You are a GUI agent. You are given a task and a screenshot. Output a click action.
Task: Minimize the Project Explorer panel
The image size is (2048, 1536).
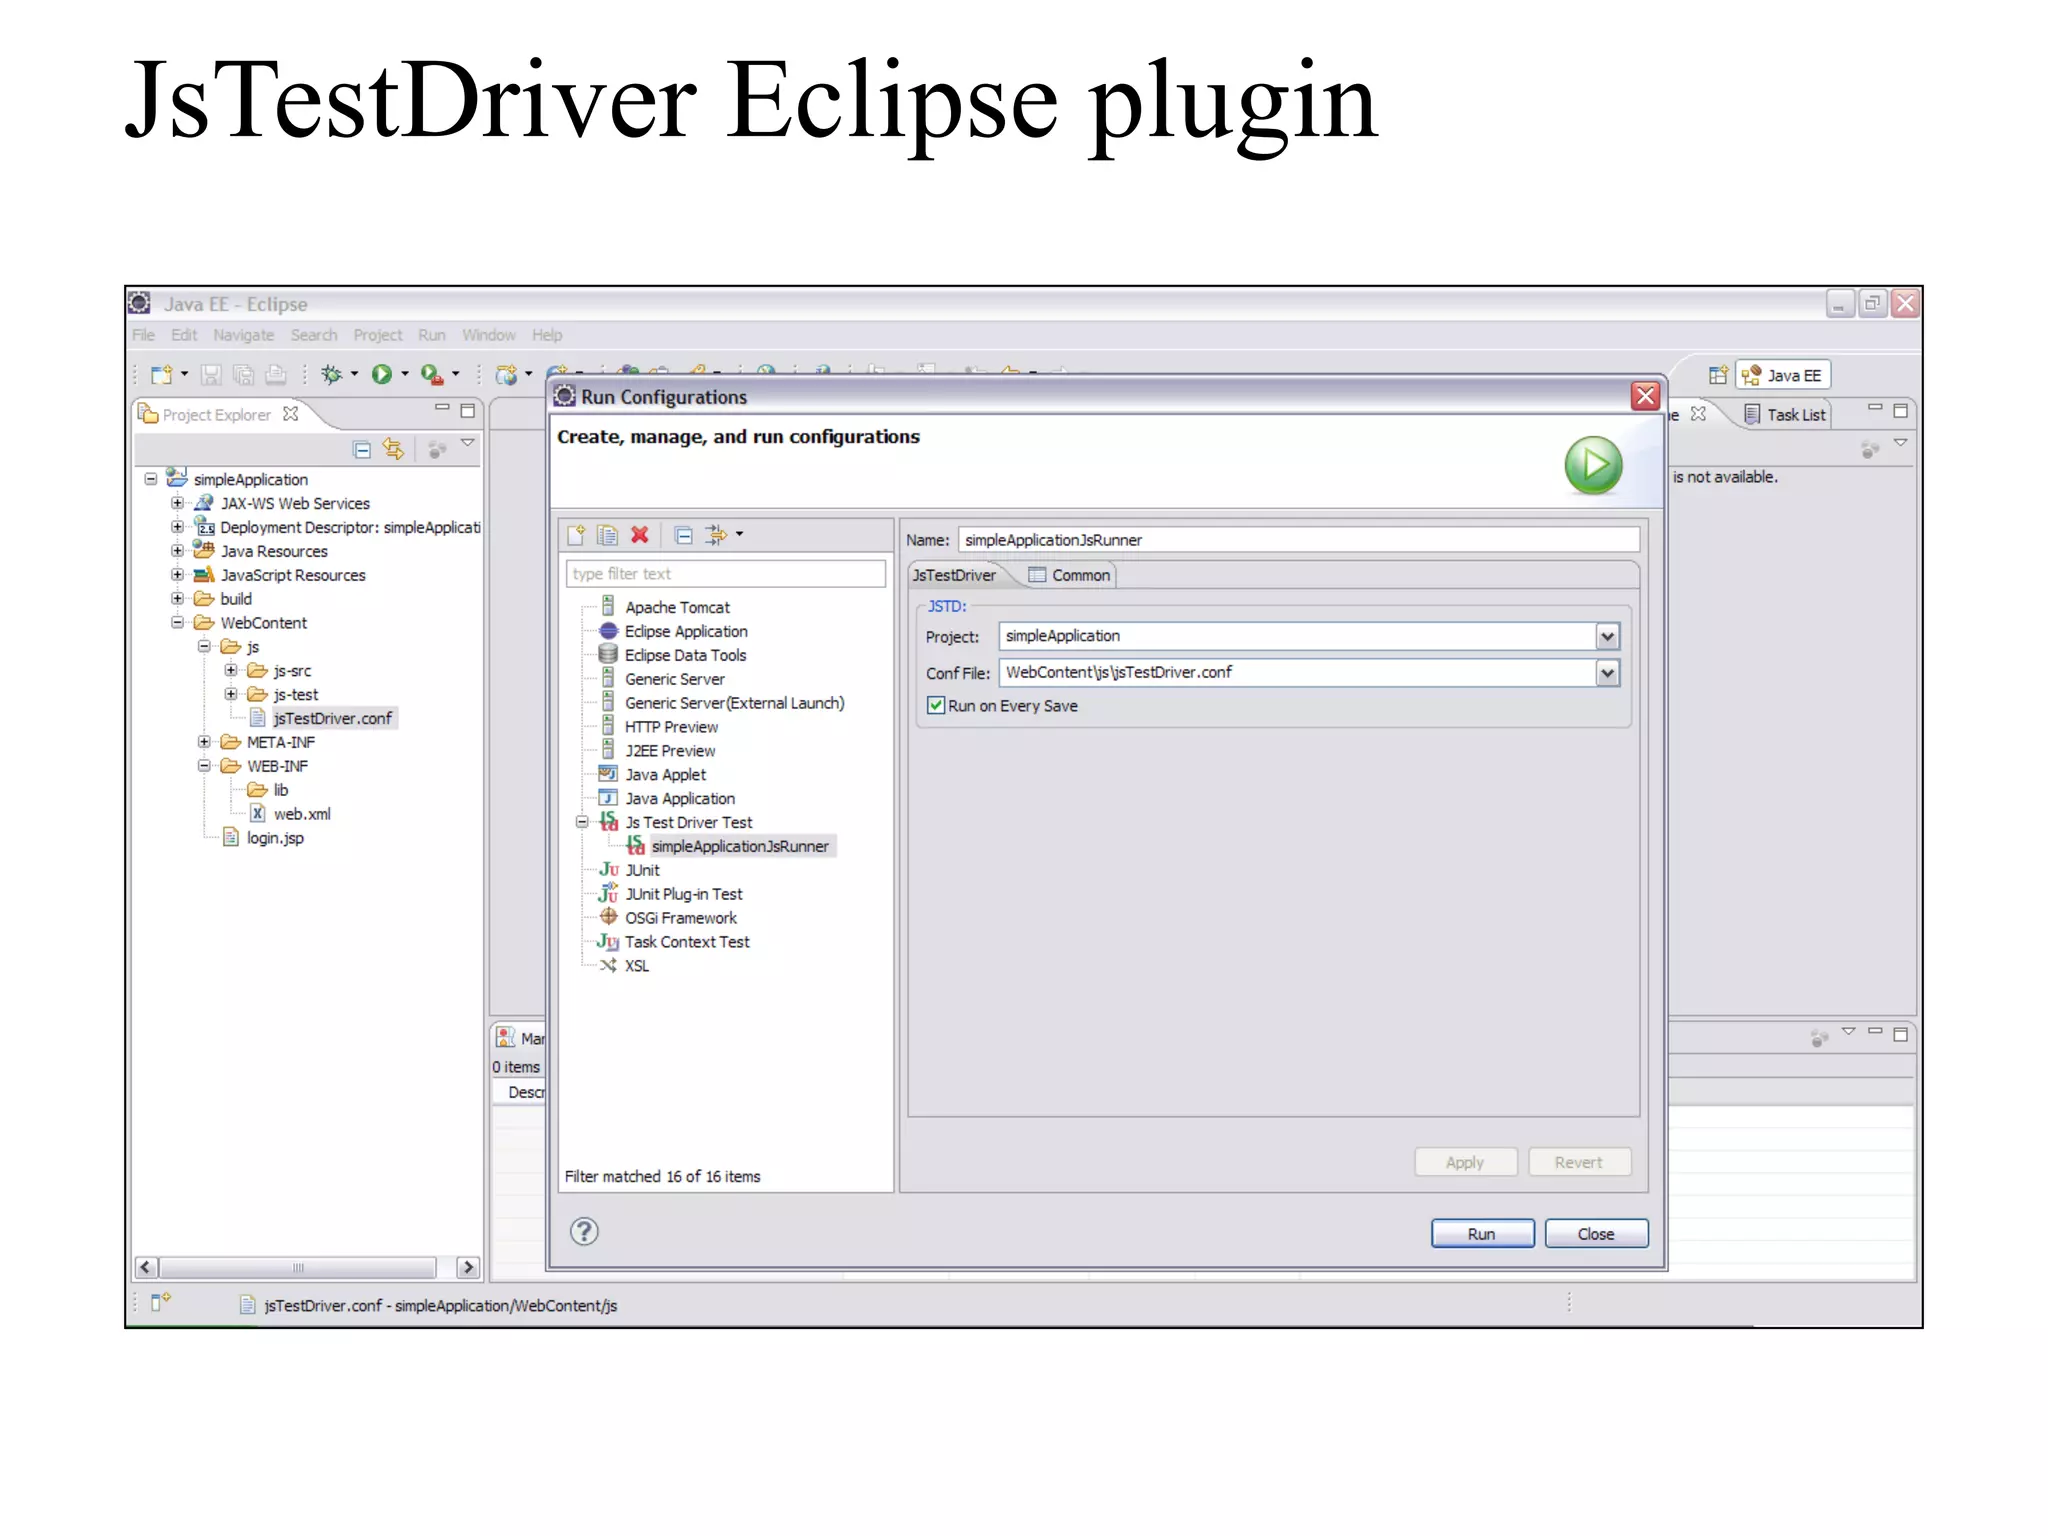pyautogui.click(x=442, y=408)
